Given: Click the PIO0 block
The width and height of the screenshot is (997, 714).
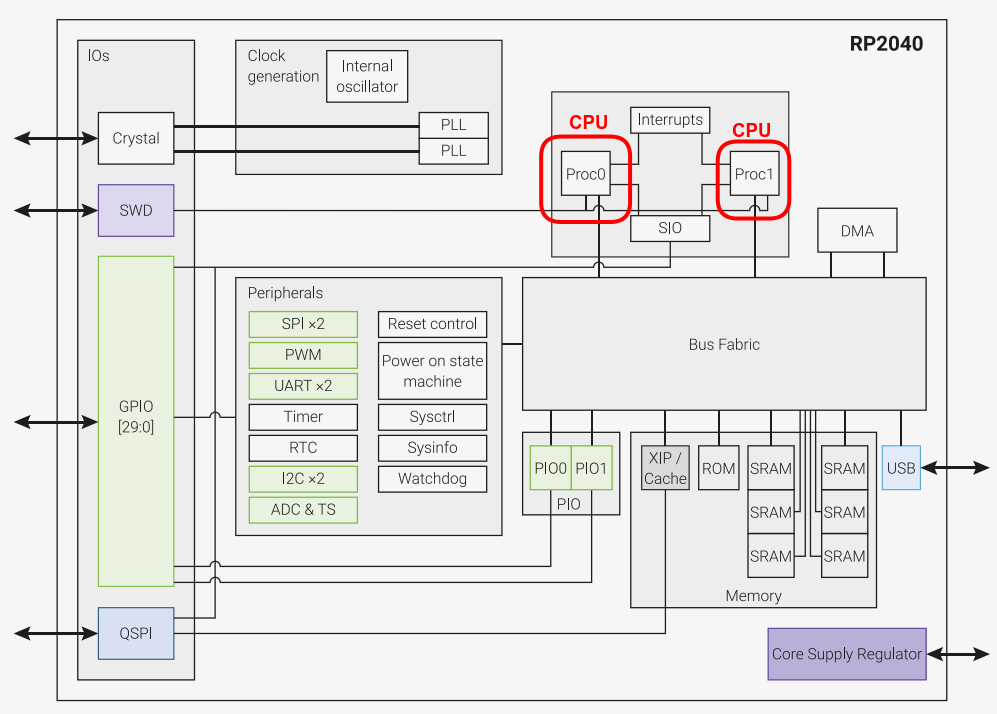Looking at the screenshot, I should pos(551,468).
